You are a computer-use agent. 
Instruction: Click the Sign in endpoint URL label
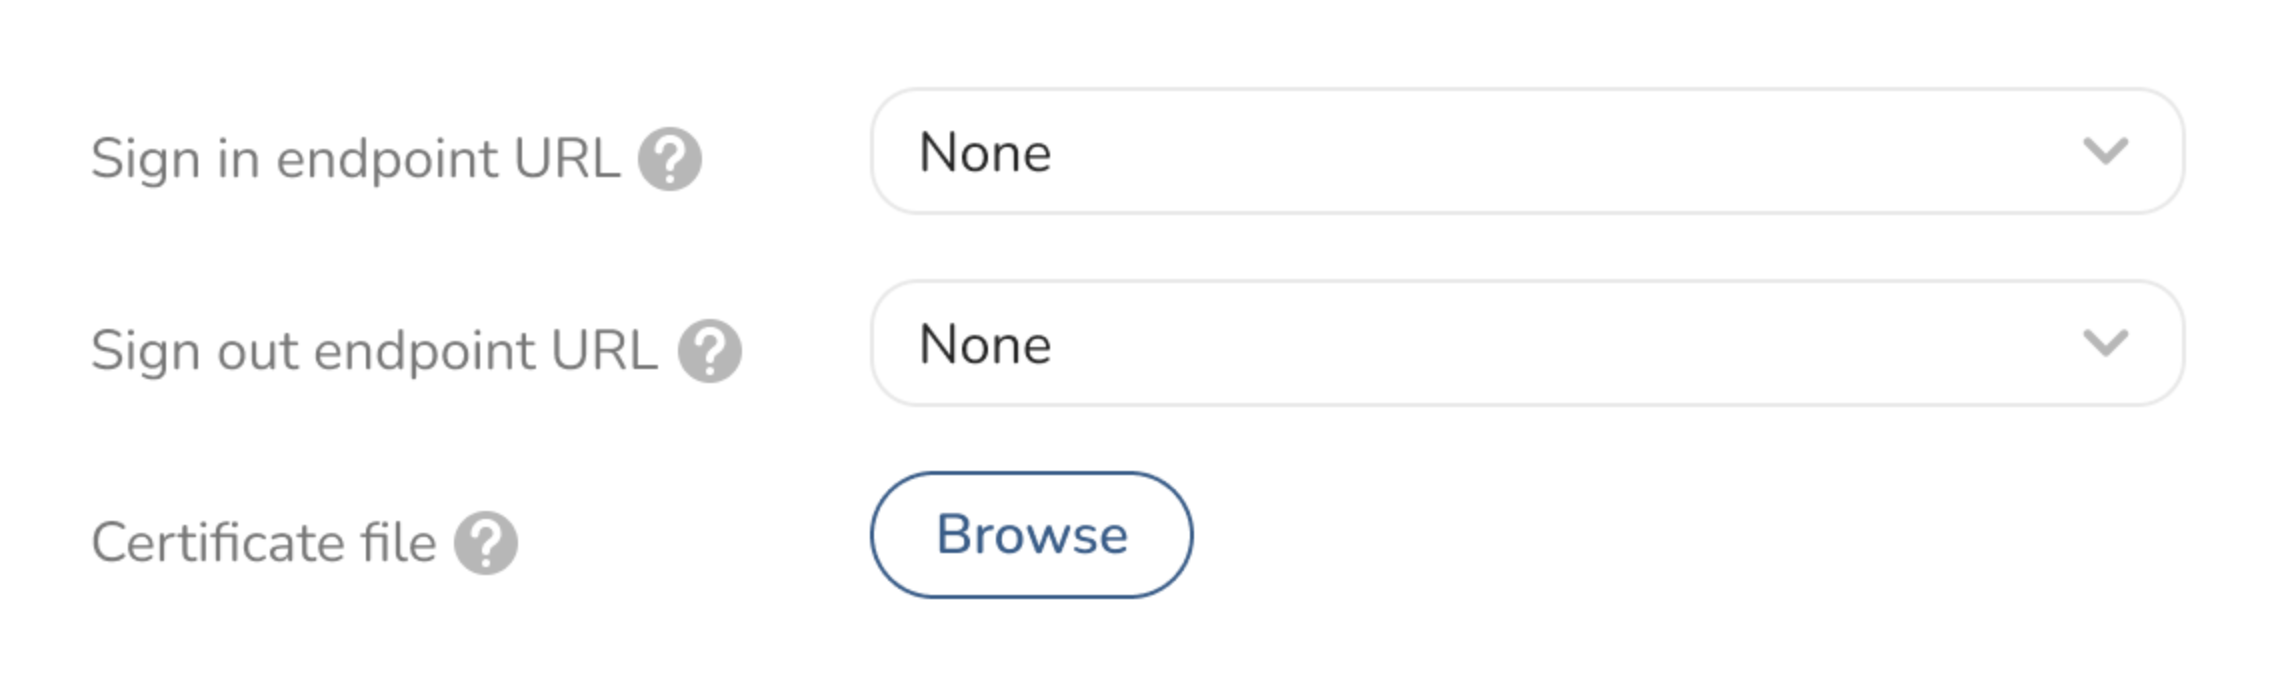click(x=356, y=159)
